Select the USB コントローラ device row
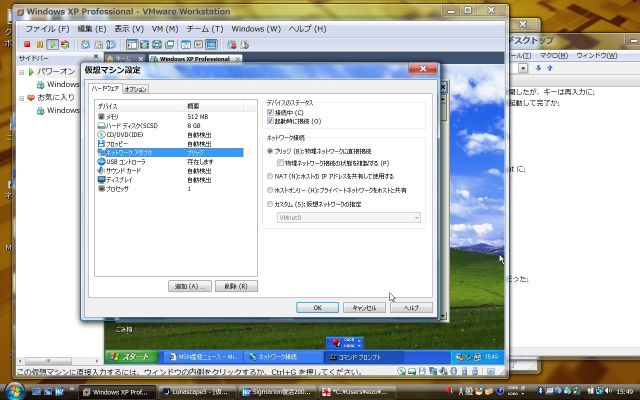This screenshot has width=640, height=400. [169, 162]
